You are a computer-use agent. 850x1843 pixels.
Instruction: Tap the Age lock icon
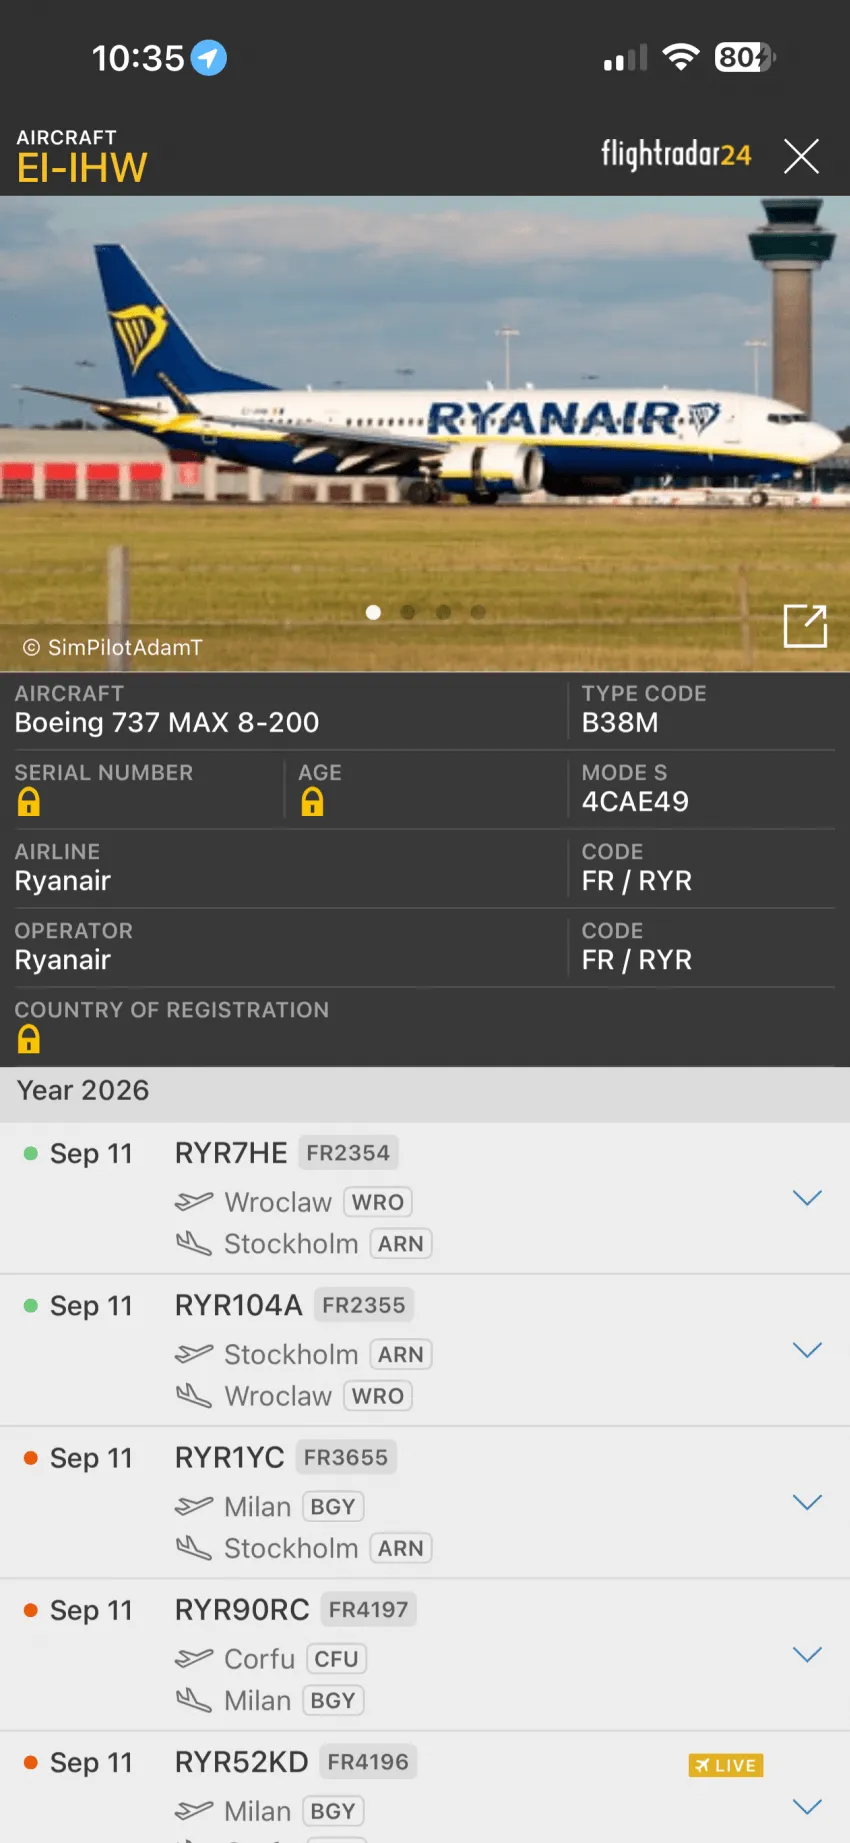tap(312, 802)
